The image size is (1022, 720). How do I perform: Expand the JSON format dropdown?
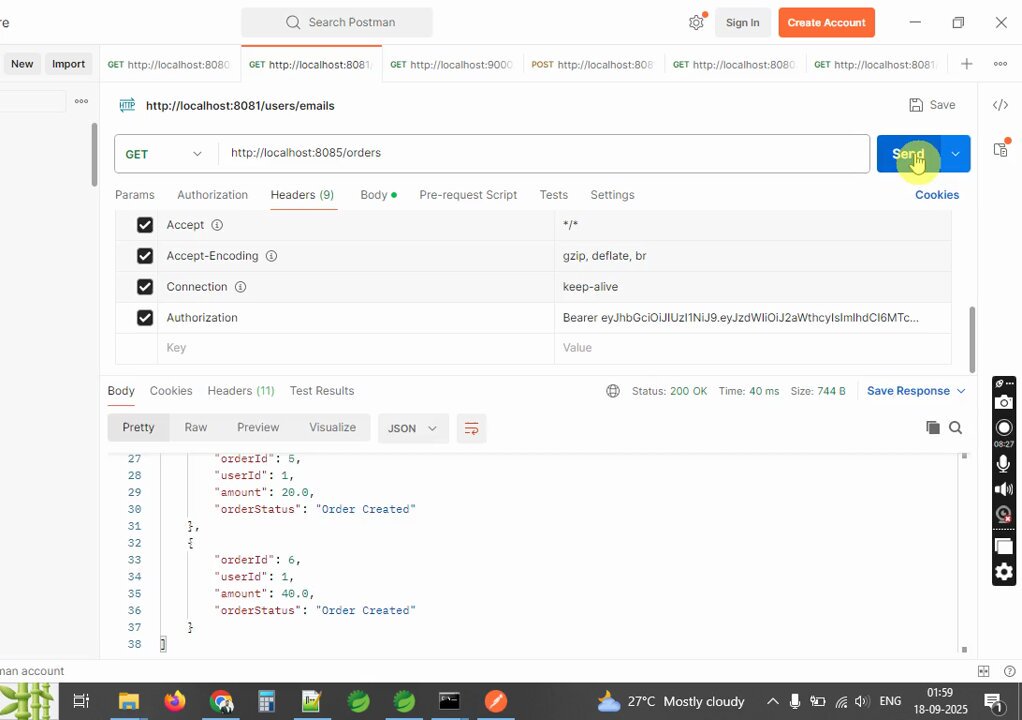pos(413,428)
